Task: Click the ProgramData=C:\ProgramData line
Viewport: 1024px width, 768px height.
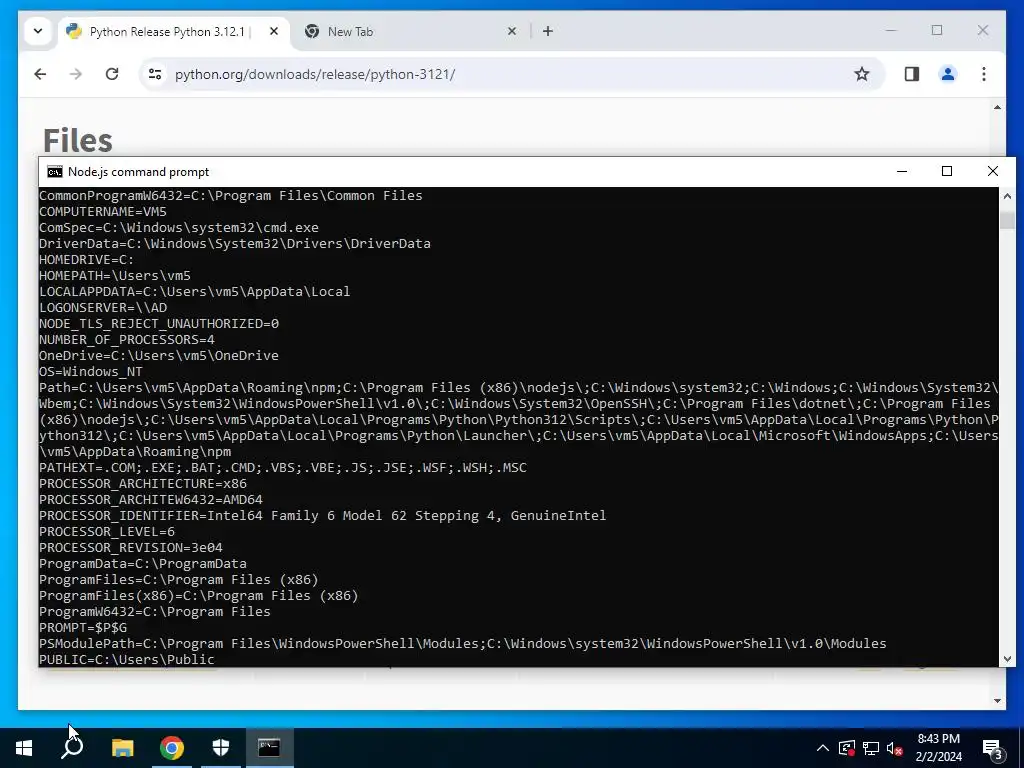Action: coord(143,564)
